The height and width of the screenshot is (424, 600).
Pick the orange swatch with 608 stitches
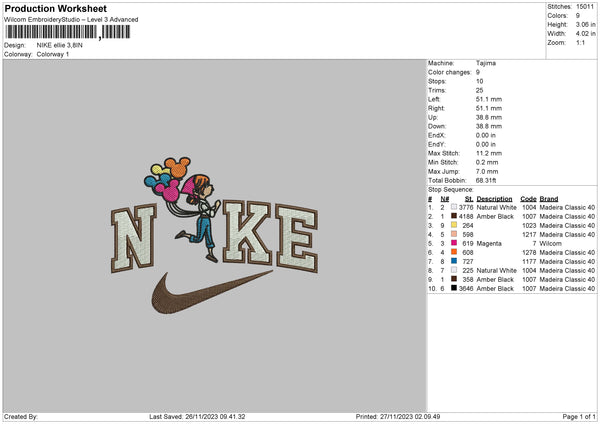point(454,252)
